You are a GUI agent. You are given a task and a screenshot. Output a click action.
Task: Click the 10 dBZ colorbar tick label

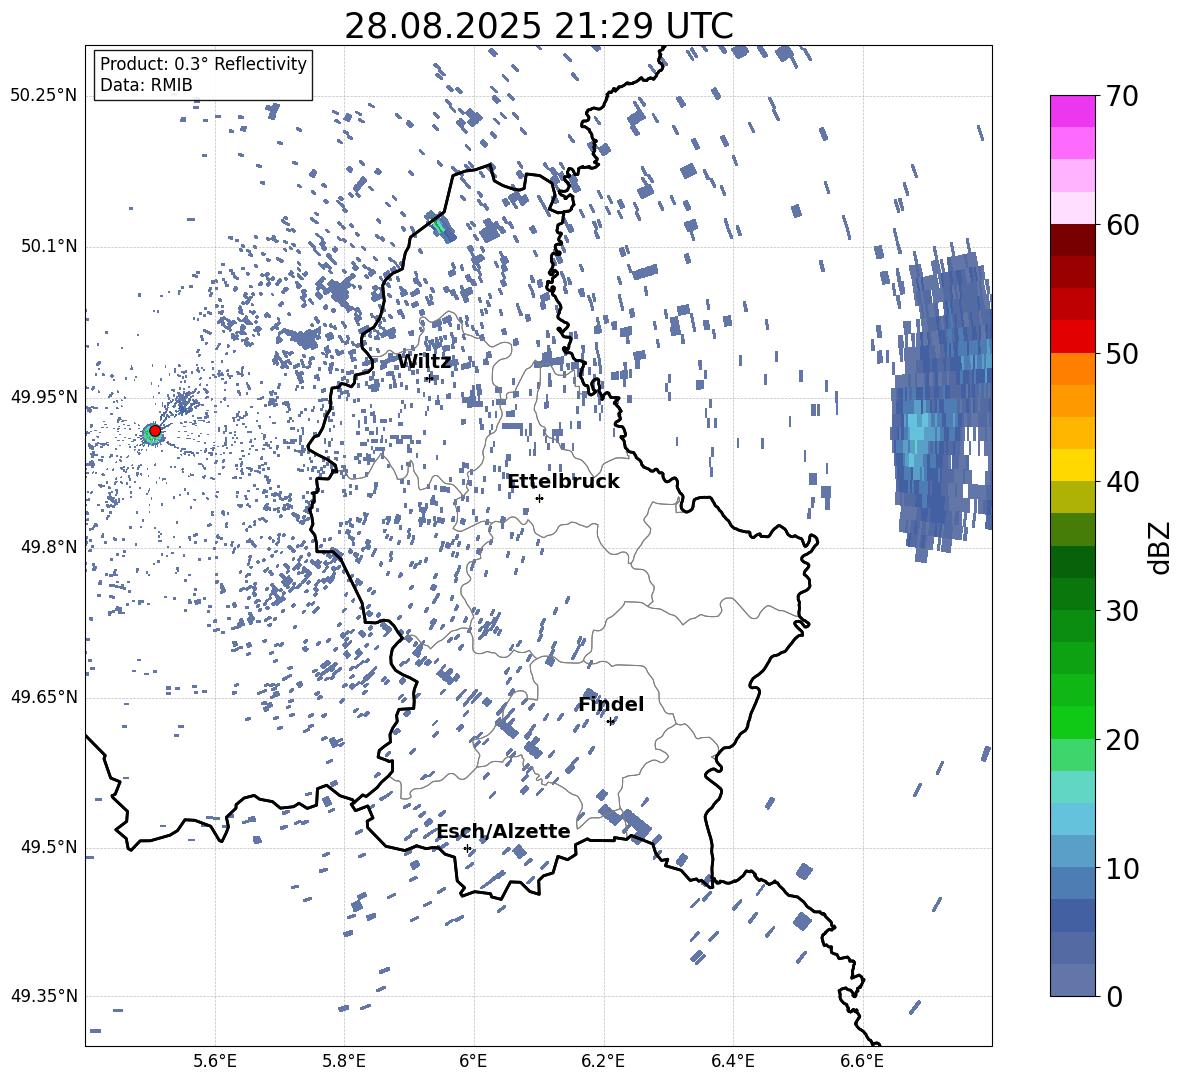1121,868
